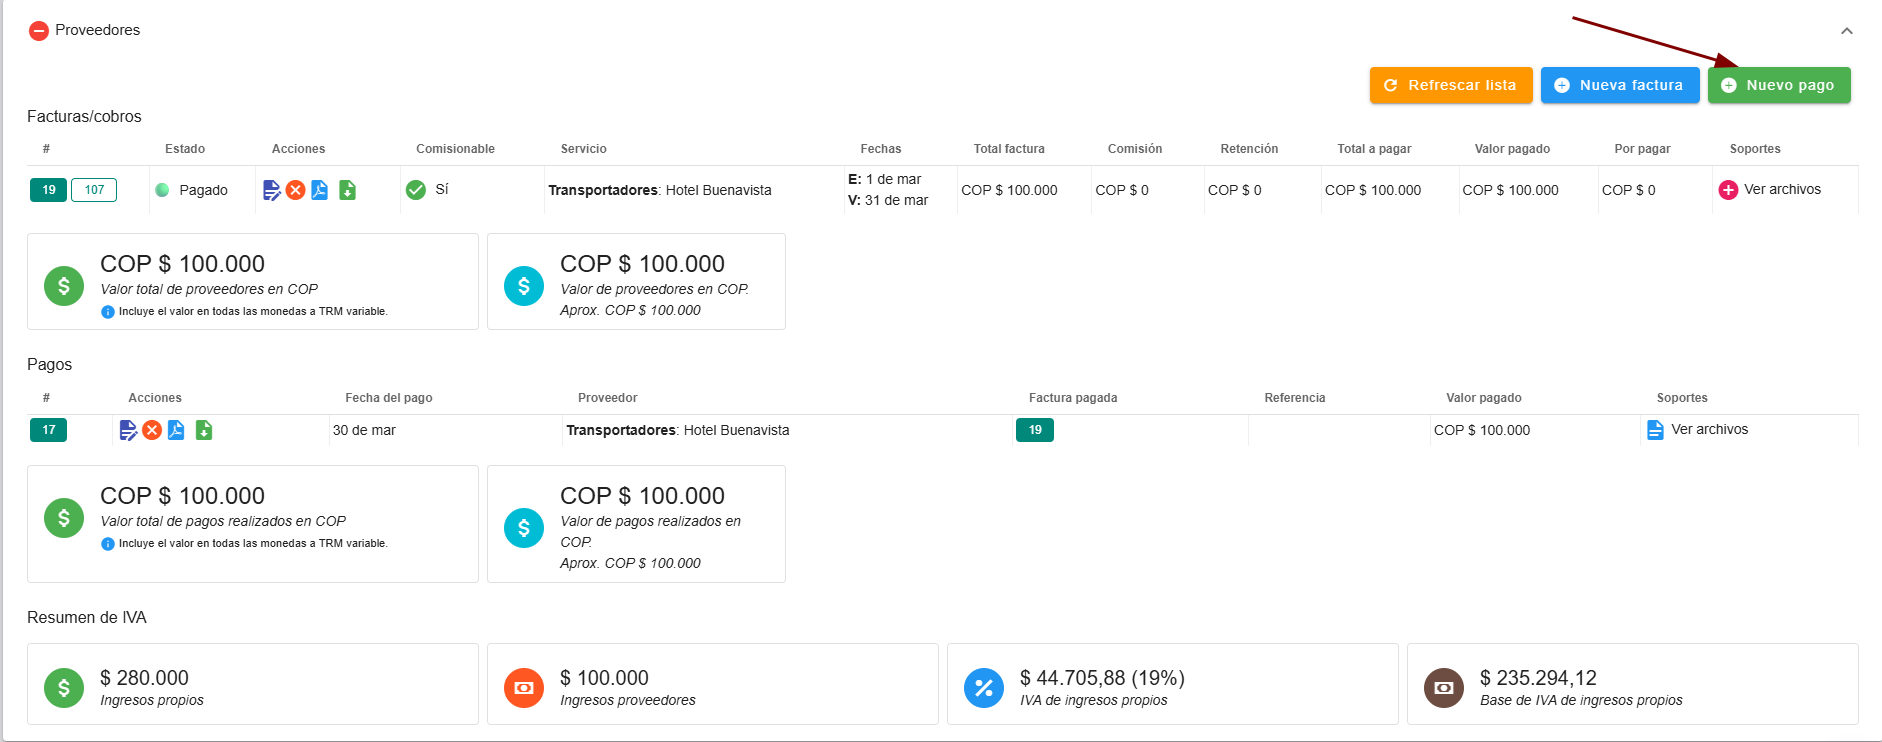Click cyan dollar icon of Valor de proveedores en COP

pyautogui.click(x=524, y=286)
